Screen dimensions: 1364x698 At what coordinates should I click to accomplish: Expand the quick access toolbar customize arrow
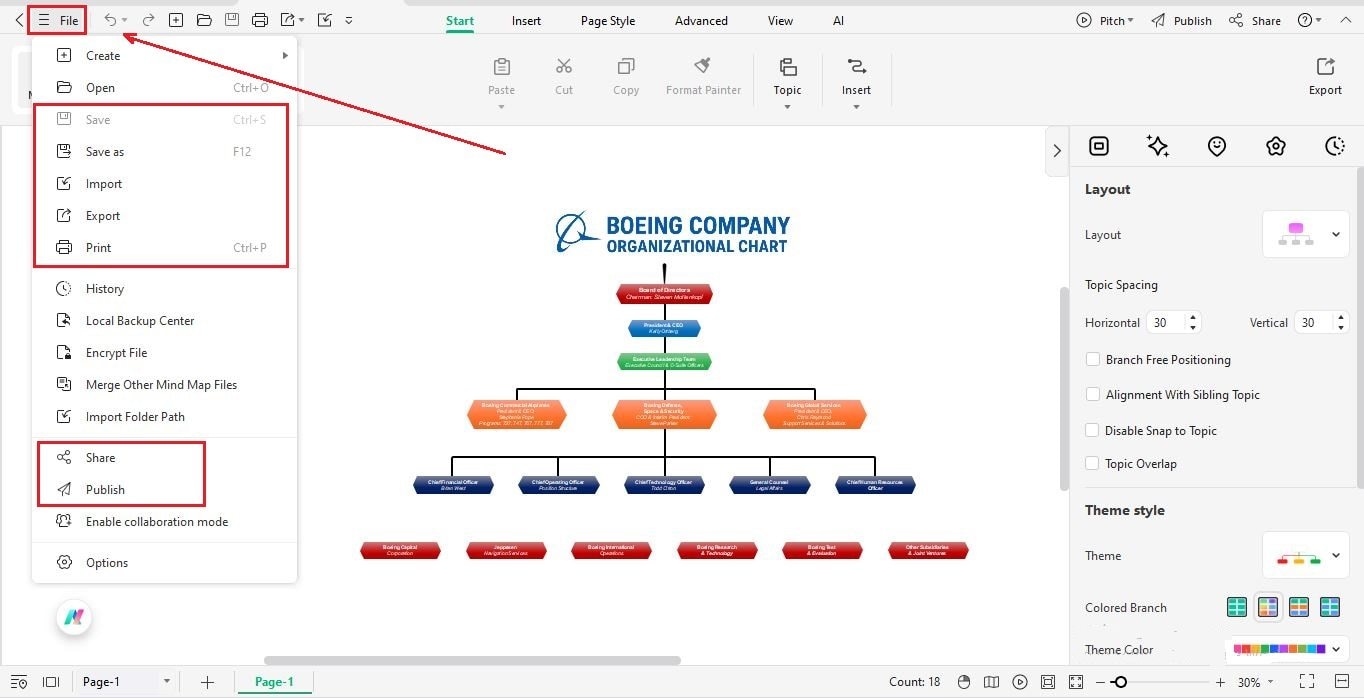coord(348,20)
